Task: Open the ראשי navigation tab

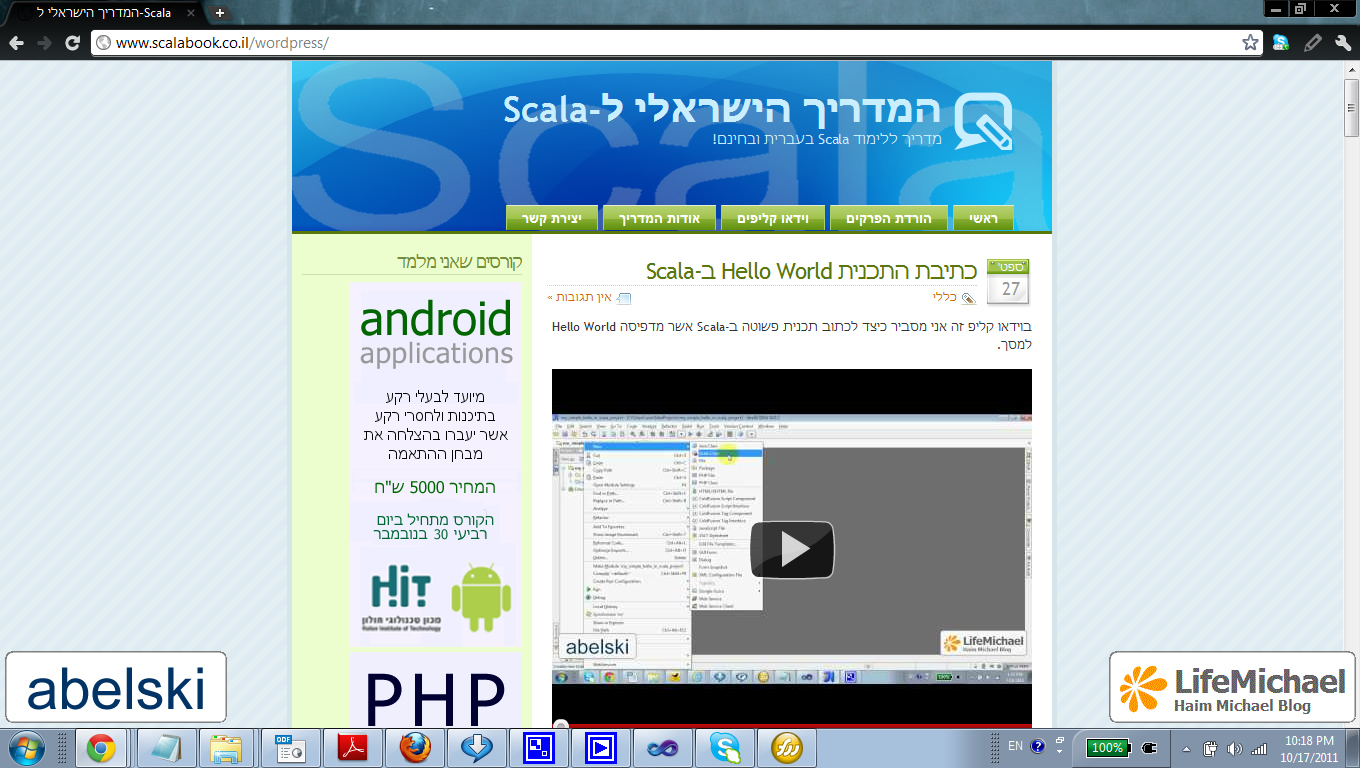Action: click(x=983, y=218)
